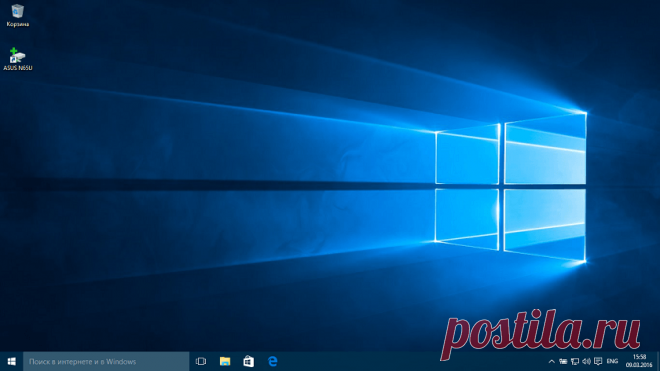Open the volume speaker tray icon

point(586,361)
